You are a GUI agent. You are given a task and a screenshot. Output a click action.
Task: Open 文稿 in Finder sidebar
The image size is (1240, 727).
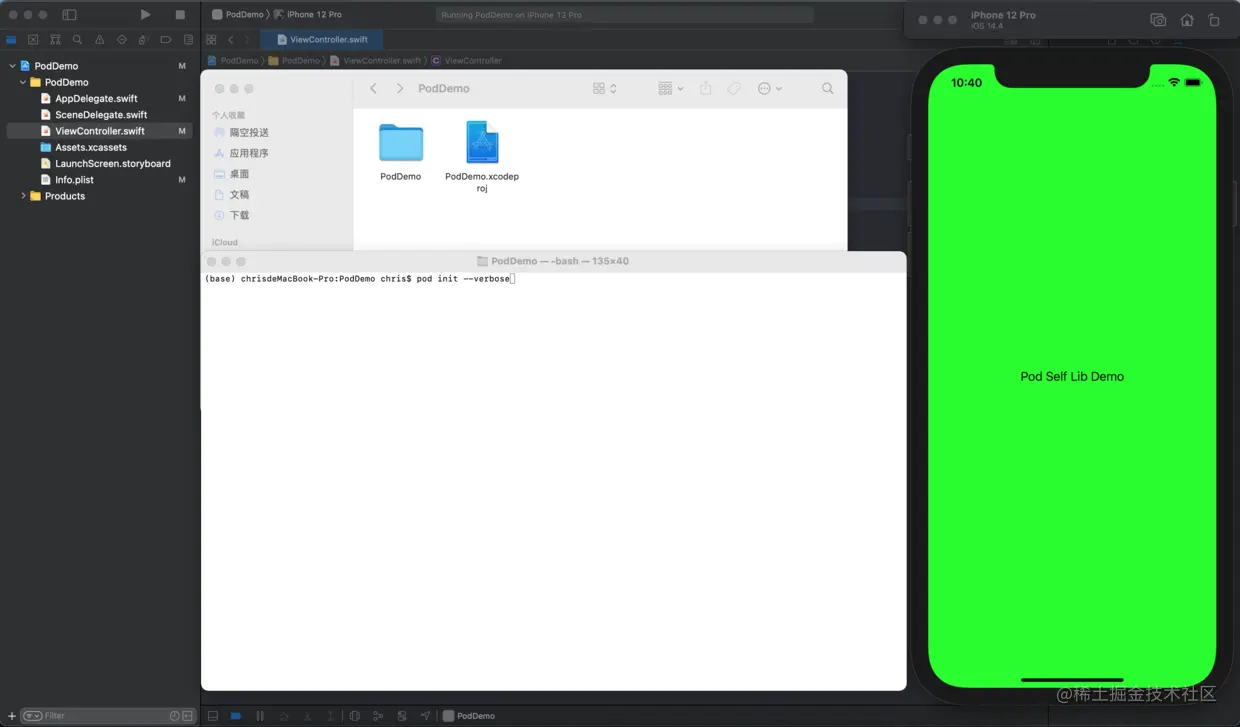232,195
